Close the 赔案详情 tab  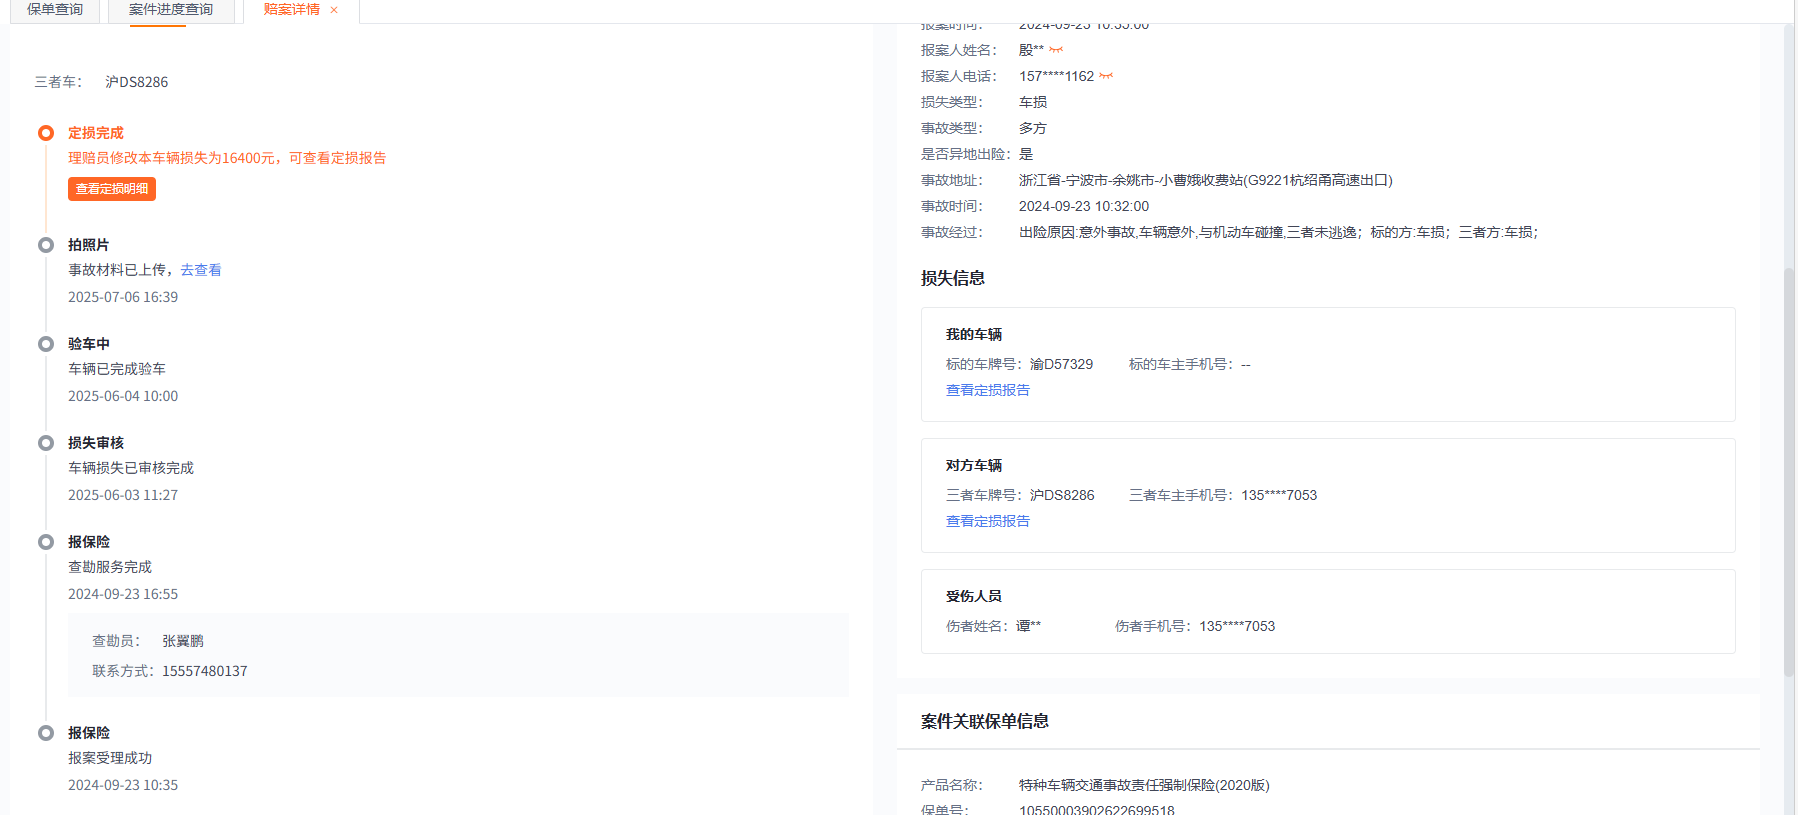tap(334, 10)
